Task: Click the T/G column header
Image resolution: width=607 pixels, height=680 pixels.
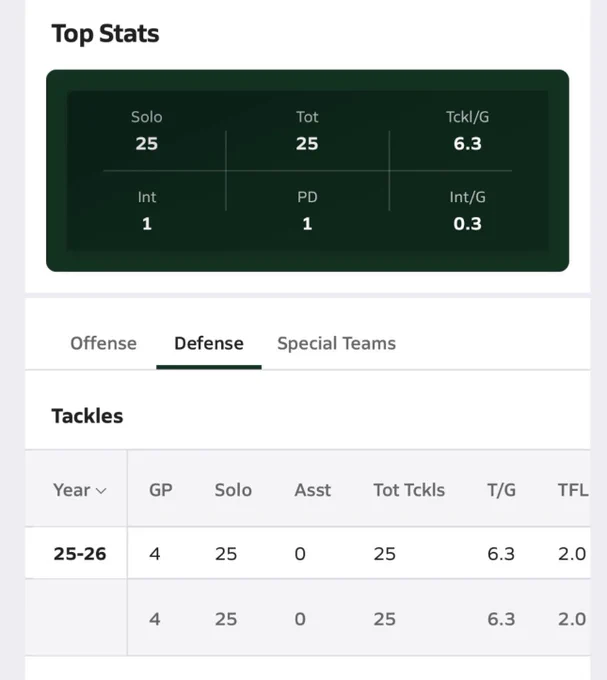Action: tap(502, 490)
